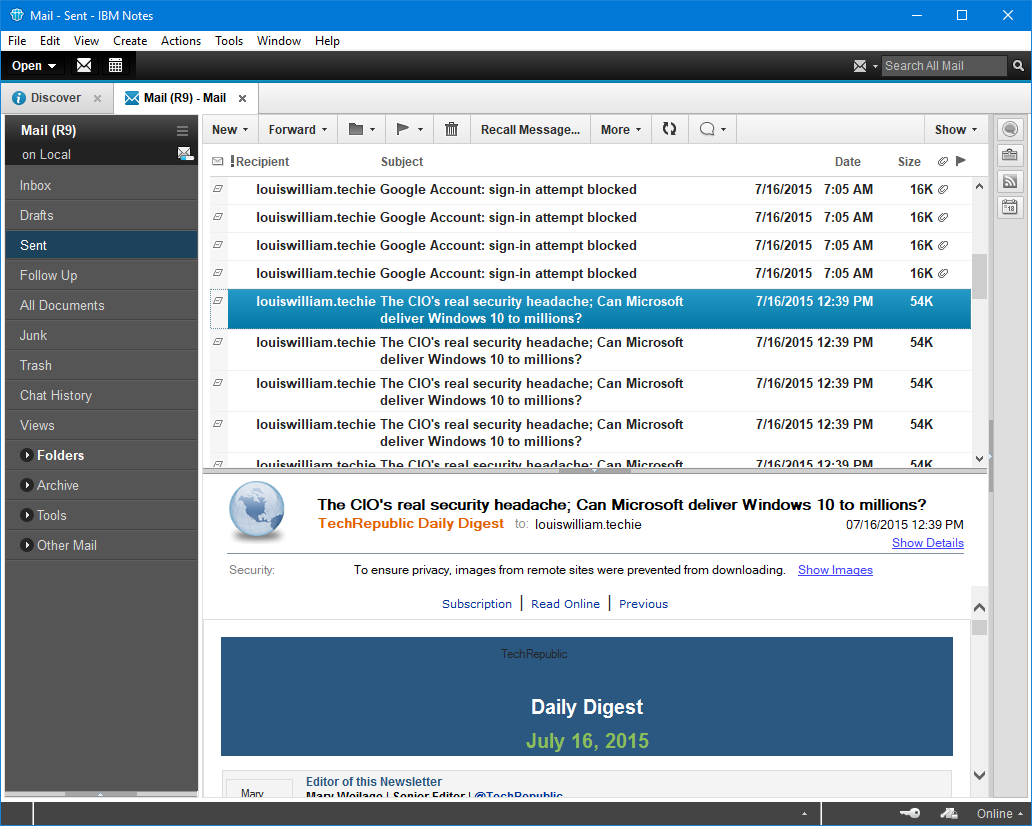Sort by the Subject column header
Image resolution: width=1032 pixels, height=826 pixels.
(401, 162)
